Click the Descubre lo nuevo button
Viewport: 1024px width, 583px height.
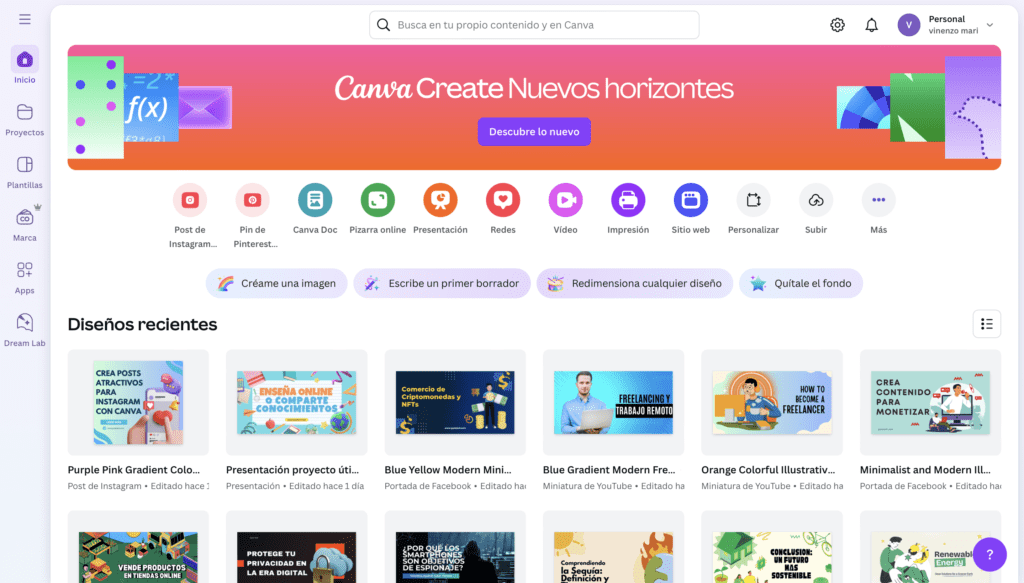click(x=534, y=132)
